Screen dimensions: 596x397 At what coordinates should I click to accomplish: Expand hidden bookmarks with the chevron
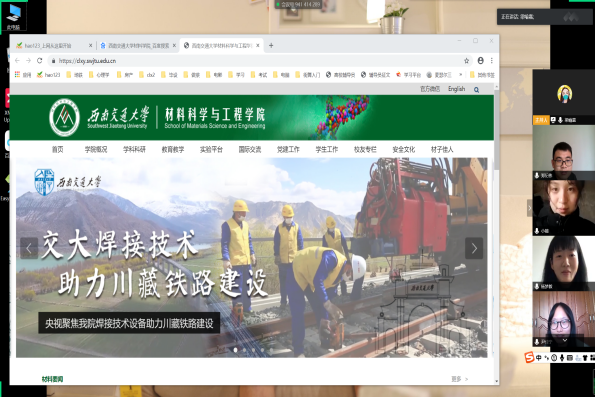(x=460, y=75)
